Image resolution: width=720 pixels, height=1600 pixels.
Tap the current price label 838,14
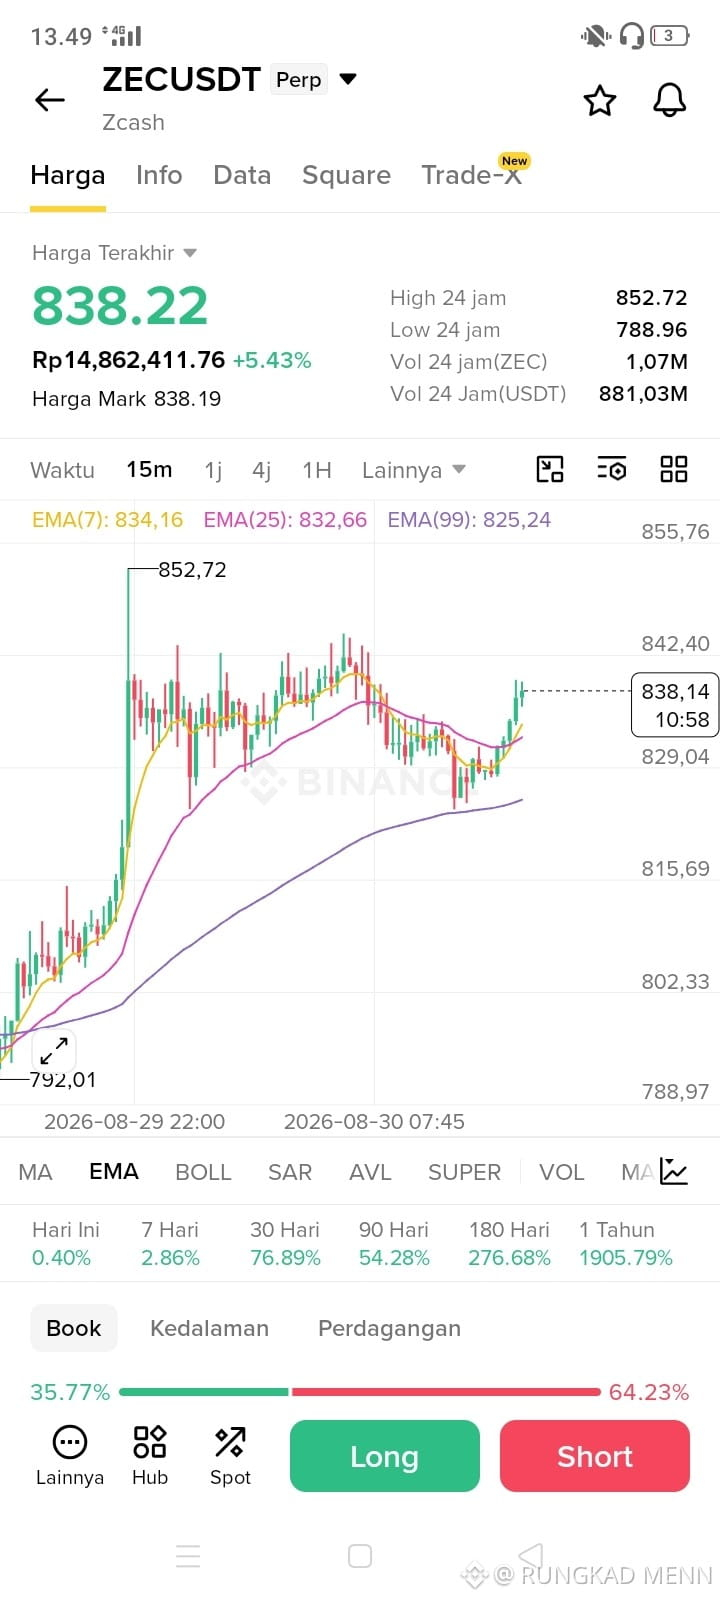675,705
